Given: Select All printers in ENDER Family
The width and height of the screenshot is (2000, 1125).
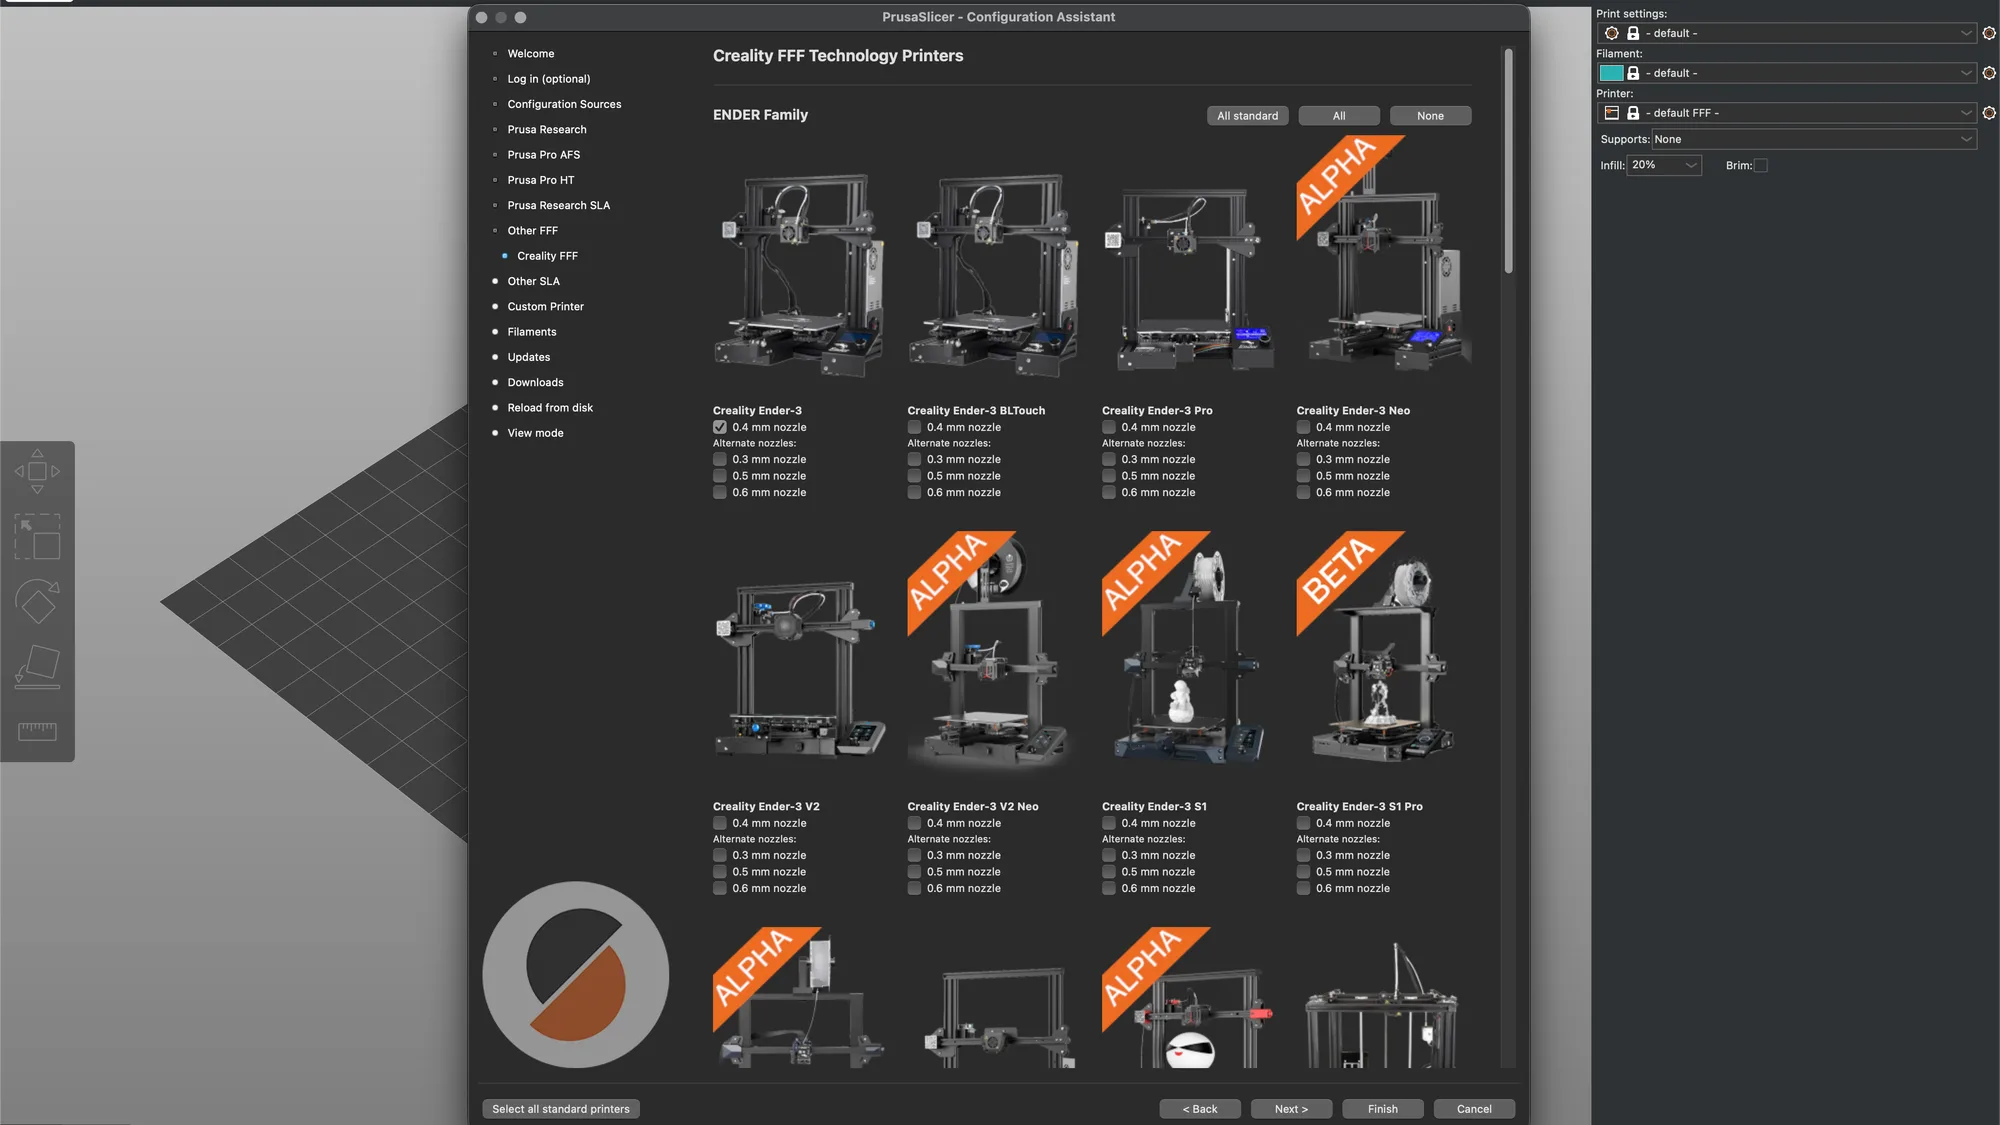Looking at the screenshot, I should 1339,116.
